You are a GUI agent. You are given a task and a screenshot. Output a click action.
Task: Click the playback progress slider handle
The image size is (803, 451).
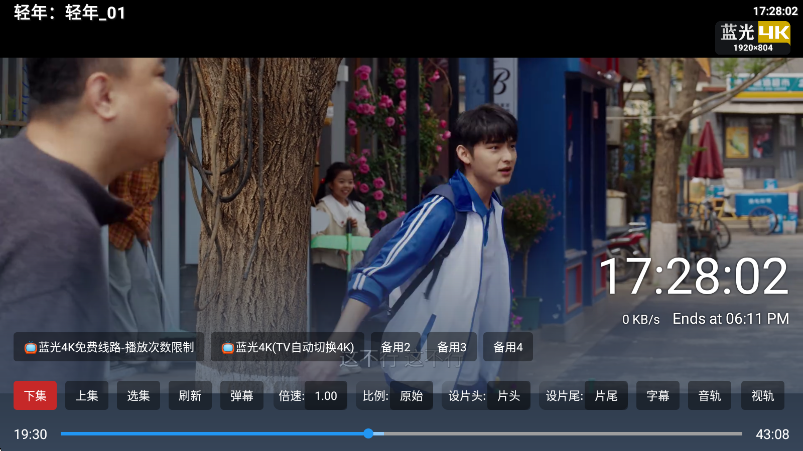368,434
